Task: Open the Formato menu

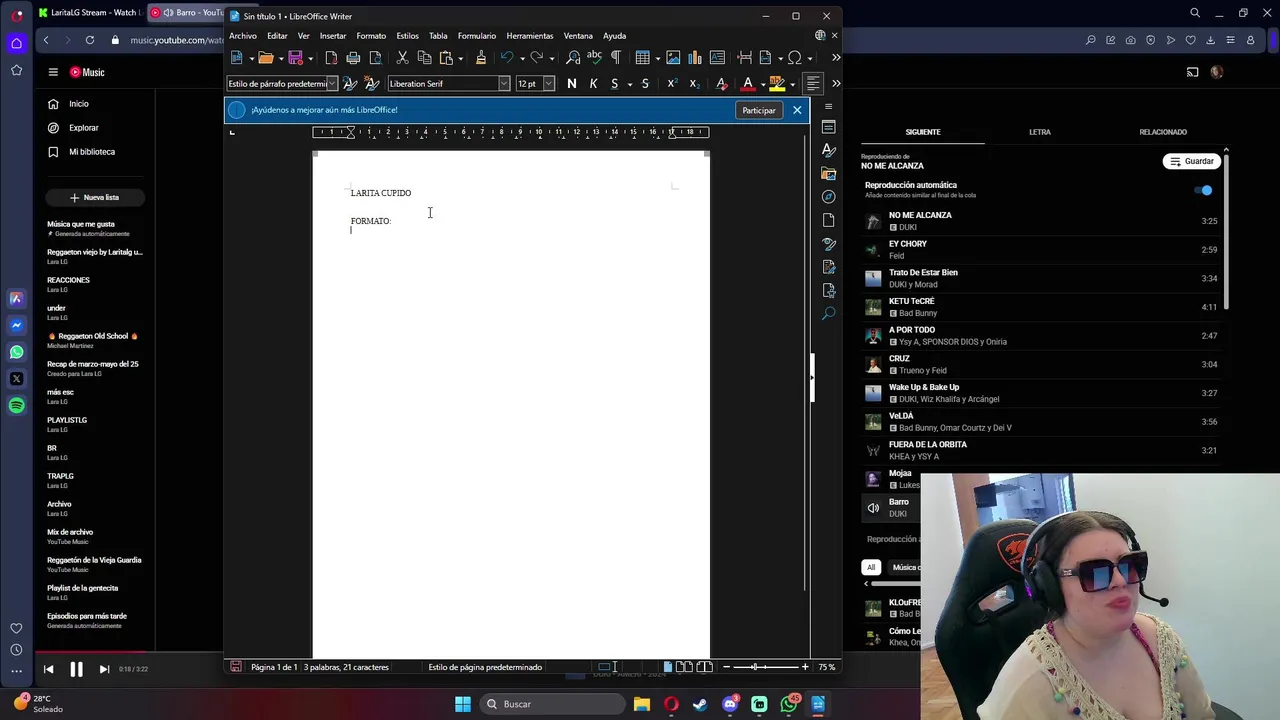Action: [x=371, y=36]
